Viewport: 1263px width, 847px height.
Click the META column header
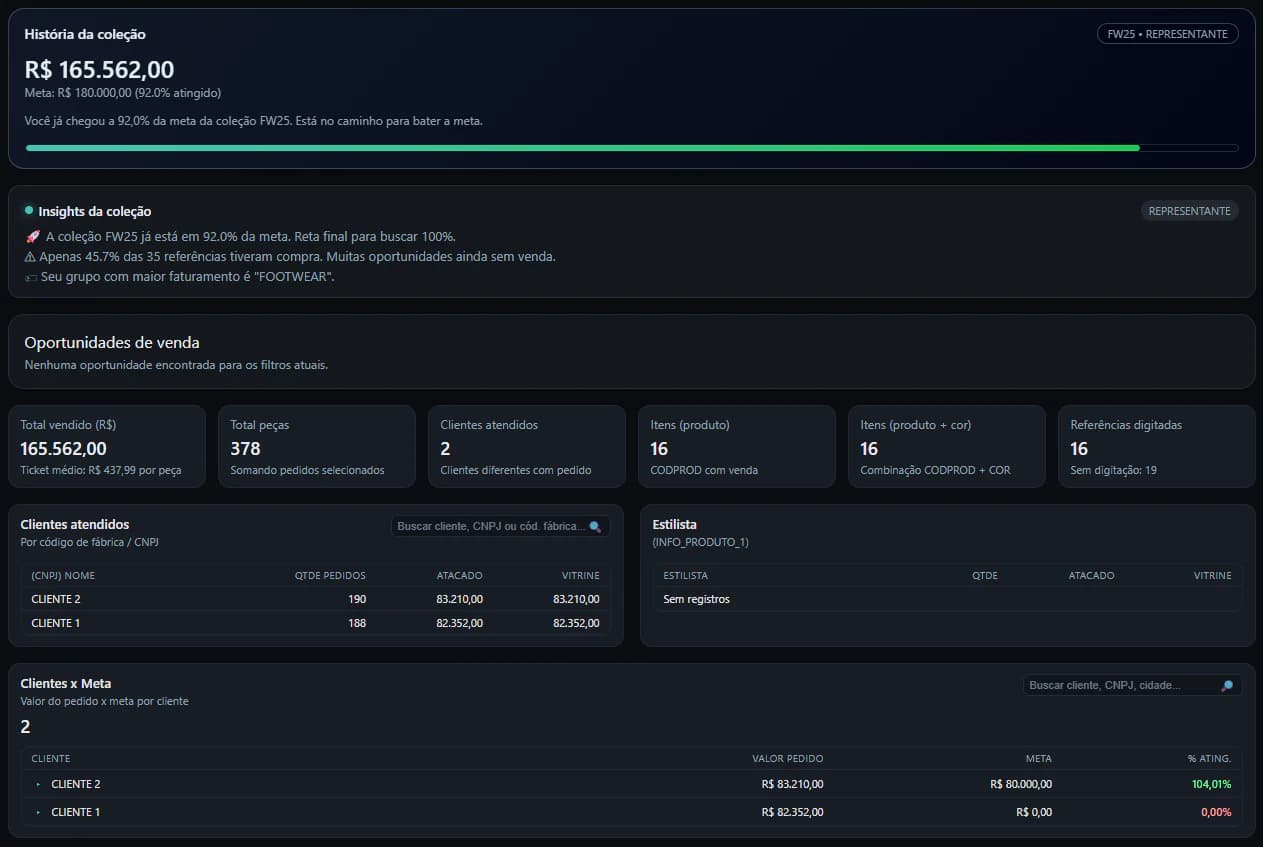1039,758
